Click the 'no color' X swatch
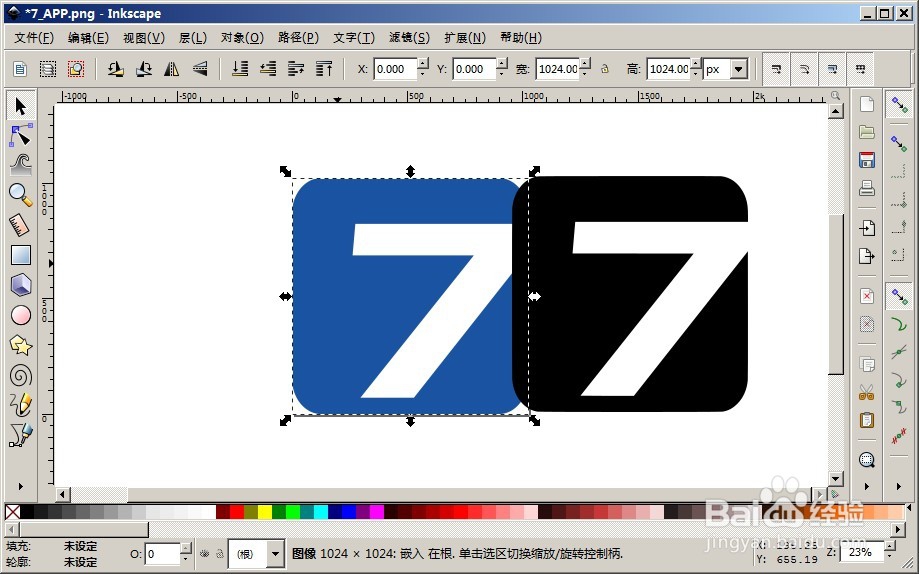The height and width of the screenshot is (574, 919). coord(12,512)
